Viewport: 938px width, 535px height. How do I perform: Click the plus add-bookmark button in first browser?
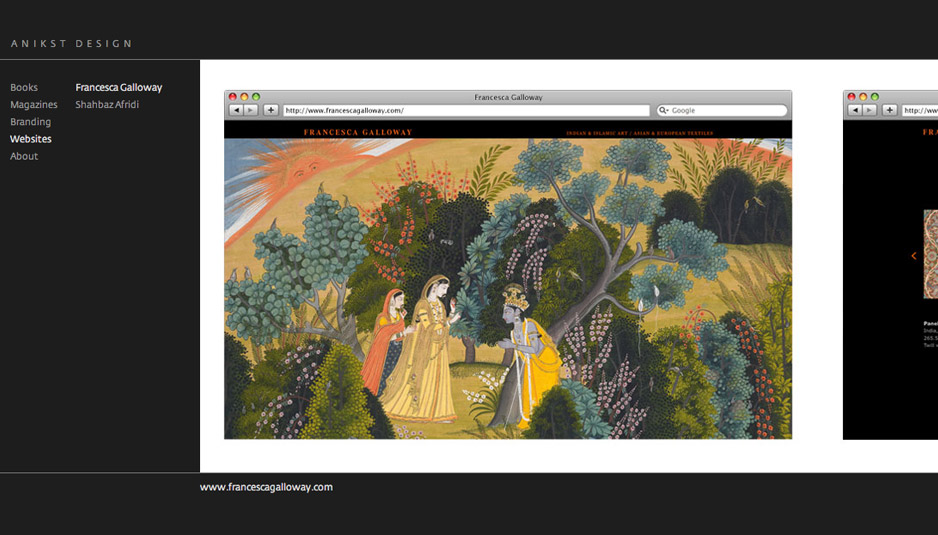point(271,110)
